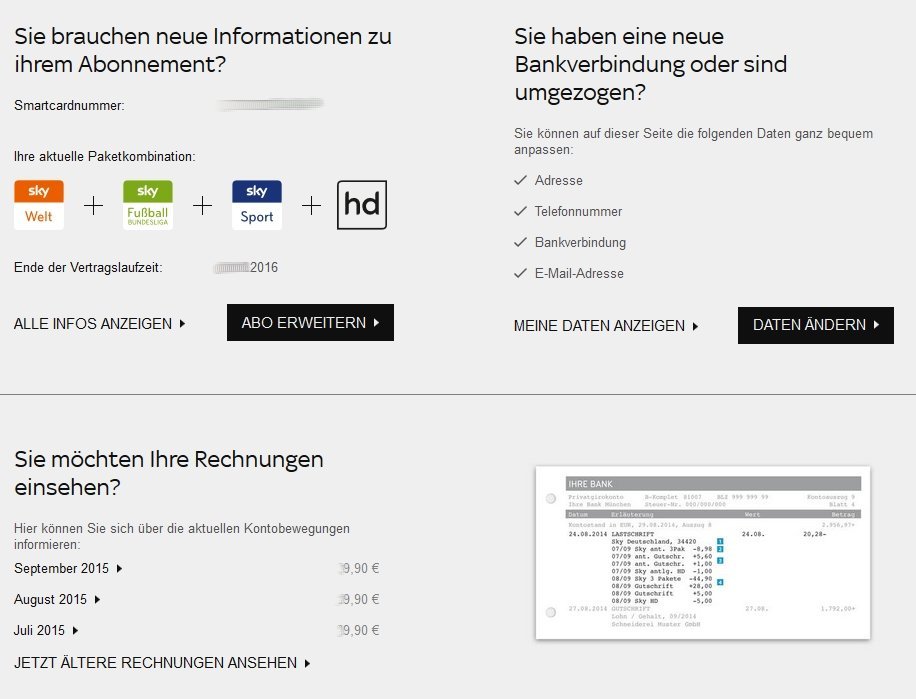Click the checkmark next to Telefonnummer

click(521, 211)
